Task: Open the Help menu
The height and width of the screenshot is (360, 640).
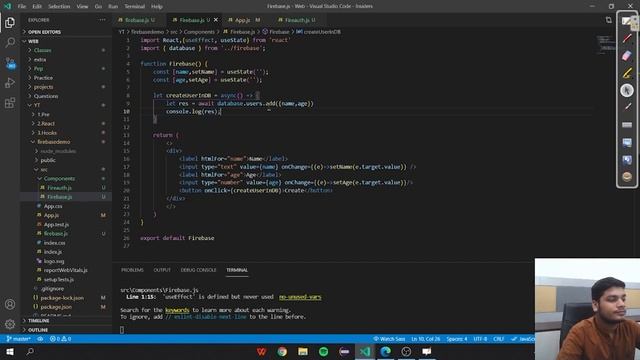Action: click(x=157, y=6)
